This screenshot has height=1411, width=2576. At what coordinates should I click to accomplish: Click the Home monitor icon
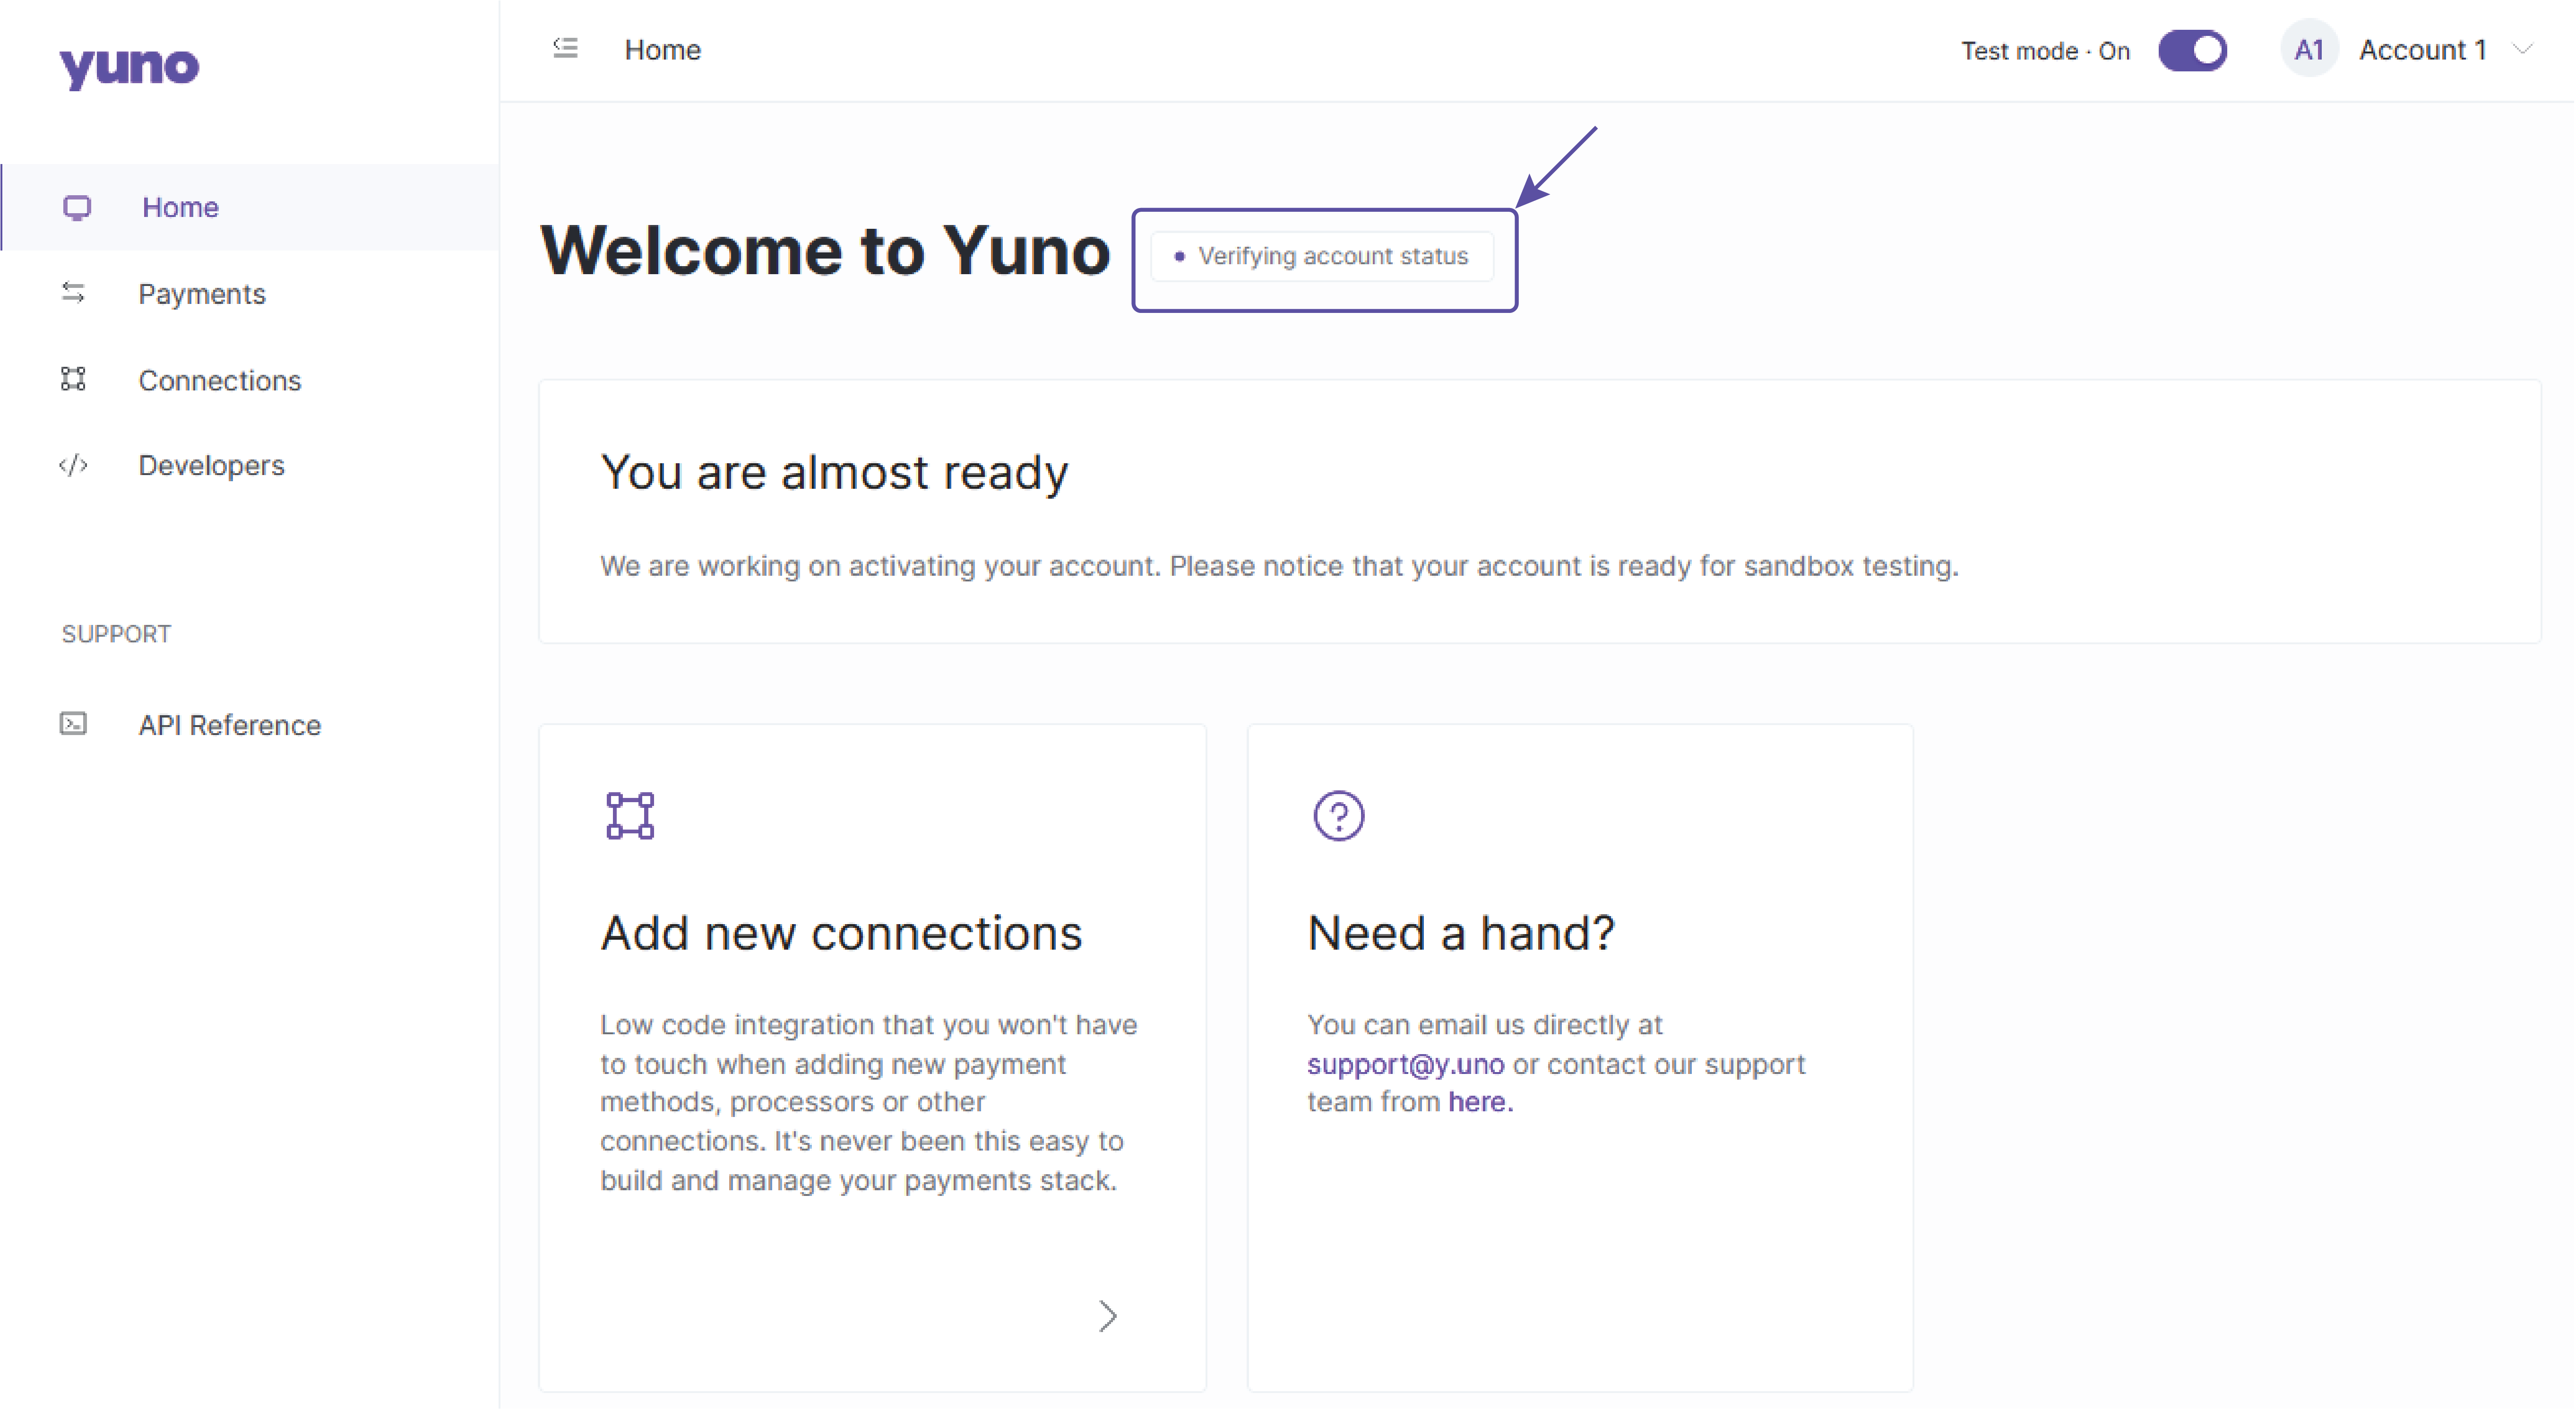coord(77,207)
